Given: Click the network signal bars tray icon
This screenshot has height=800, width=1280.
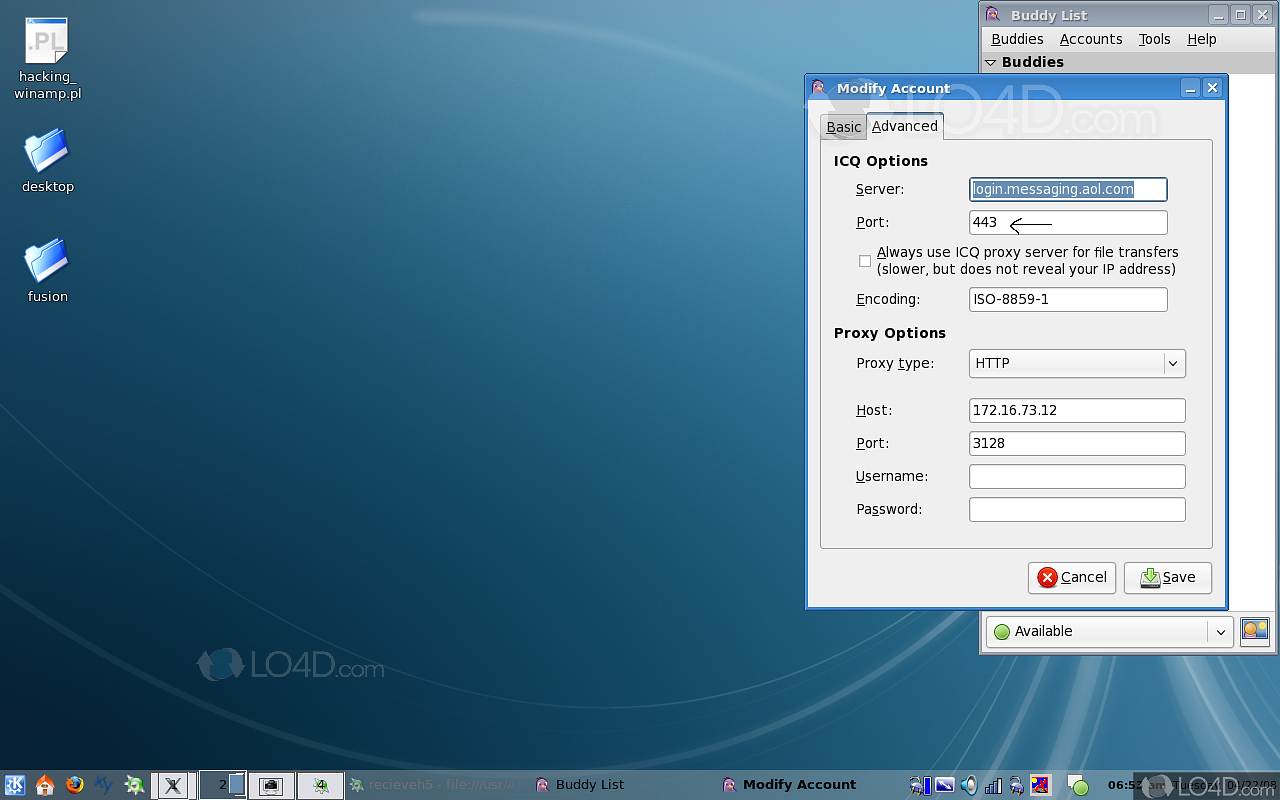Looking at the screenshot, I should 993,785.
